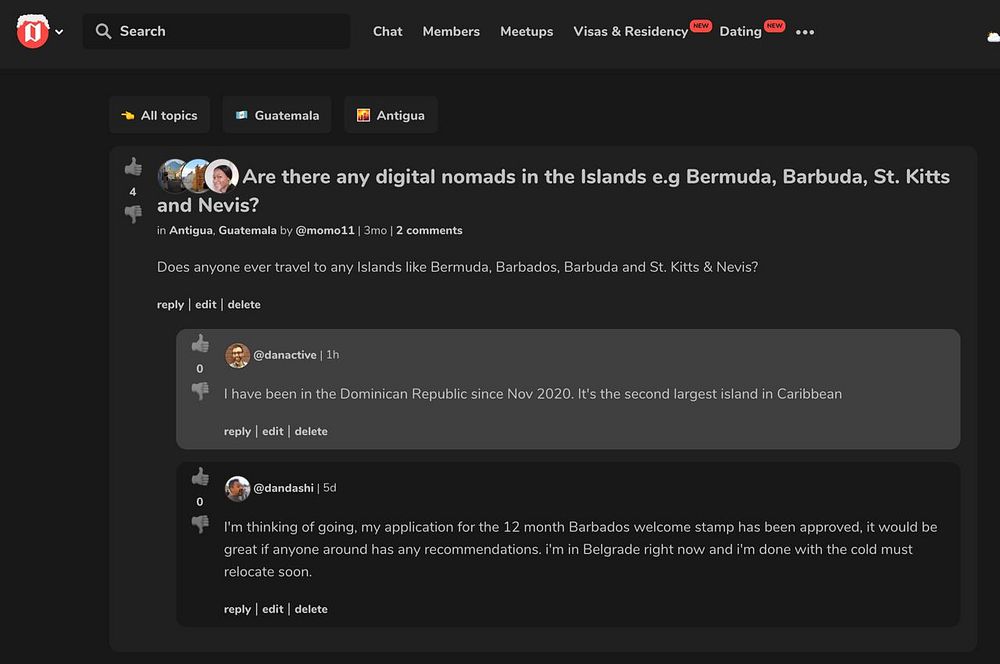Open the three-dots more menu

805,32
